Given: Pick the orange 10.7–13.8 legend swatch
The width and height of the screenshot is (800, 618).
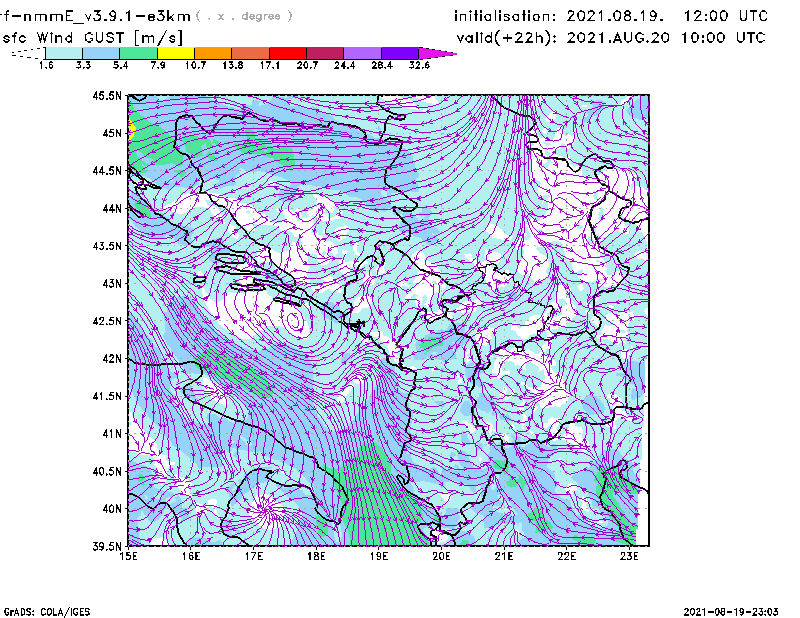Looking at the screenshot, I should [213, 53].
